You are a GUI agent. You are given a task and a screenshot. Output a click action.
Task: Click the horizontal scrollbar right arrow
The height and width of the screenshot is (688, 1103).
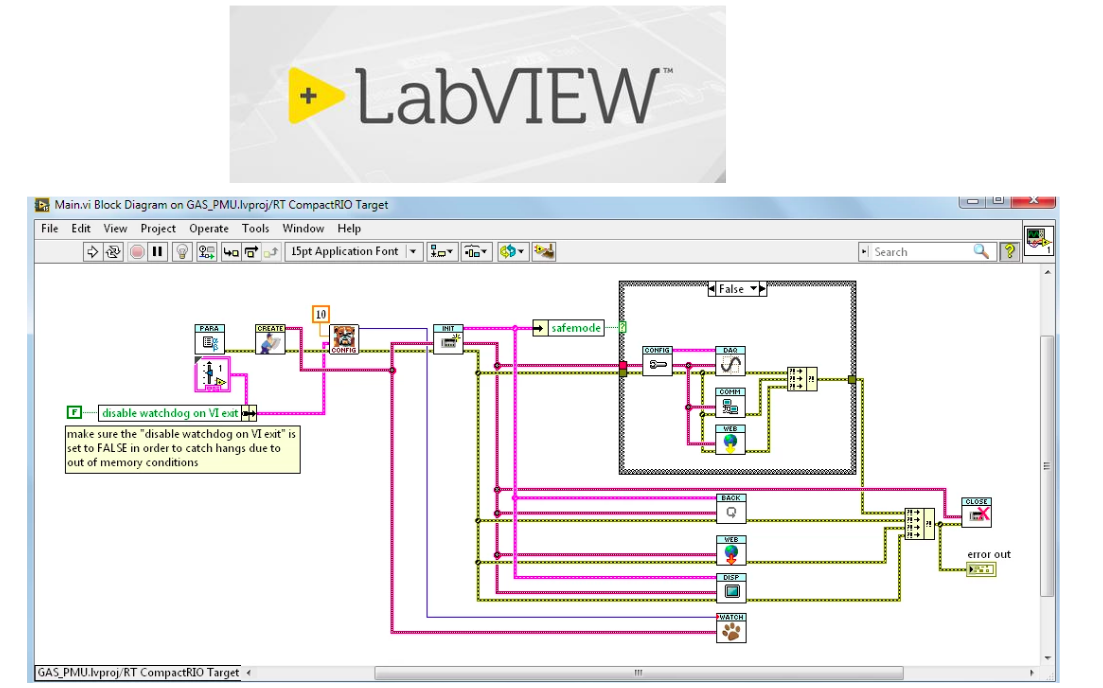tap(1032, 673)
